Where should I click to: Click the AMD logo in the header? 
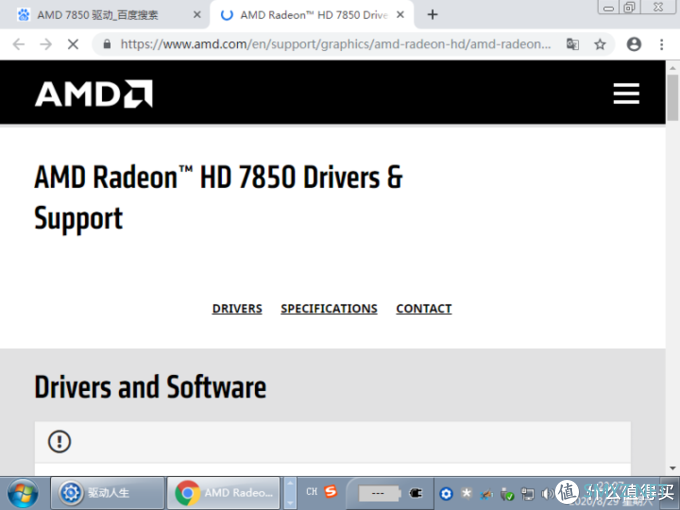(94, 93)
